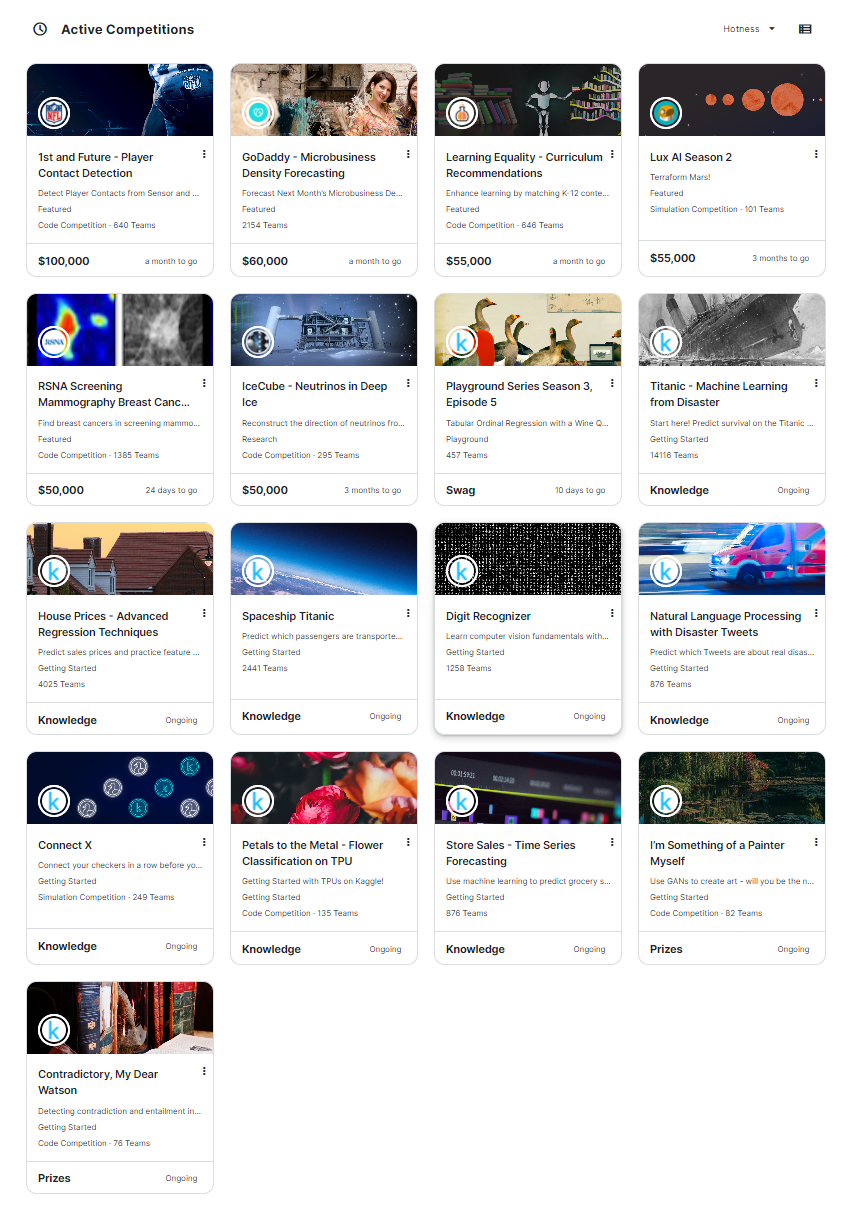Open the House Prices - Advanced Regression Techniques link
Image resolution: width=860 pixels, height=1208 pixels.
[x=103, y=624]
